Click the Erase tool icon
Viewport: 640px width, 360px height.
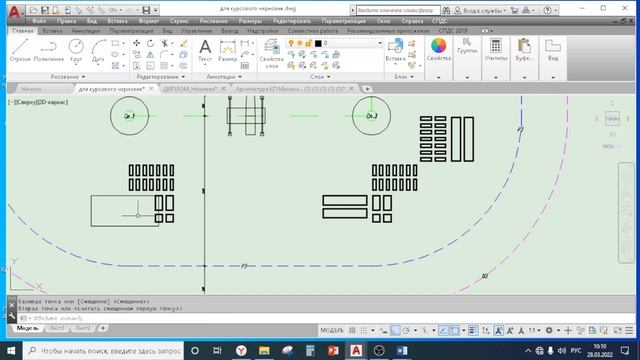[x=184, y=43]
